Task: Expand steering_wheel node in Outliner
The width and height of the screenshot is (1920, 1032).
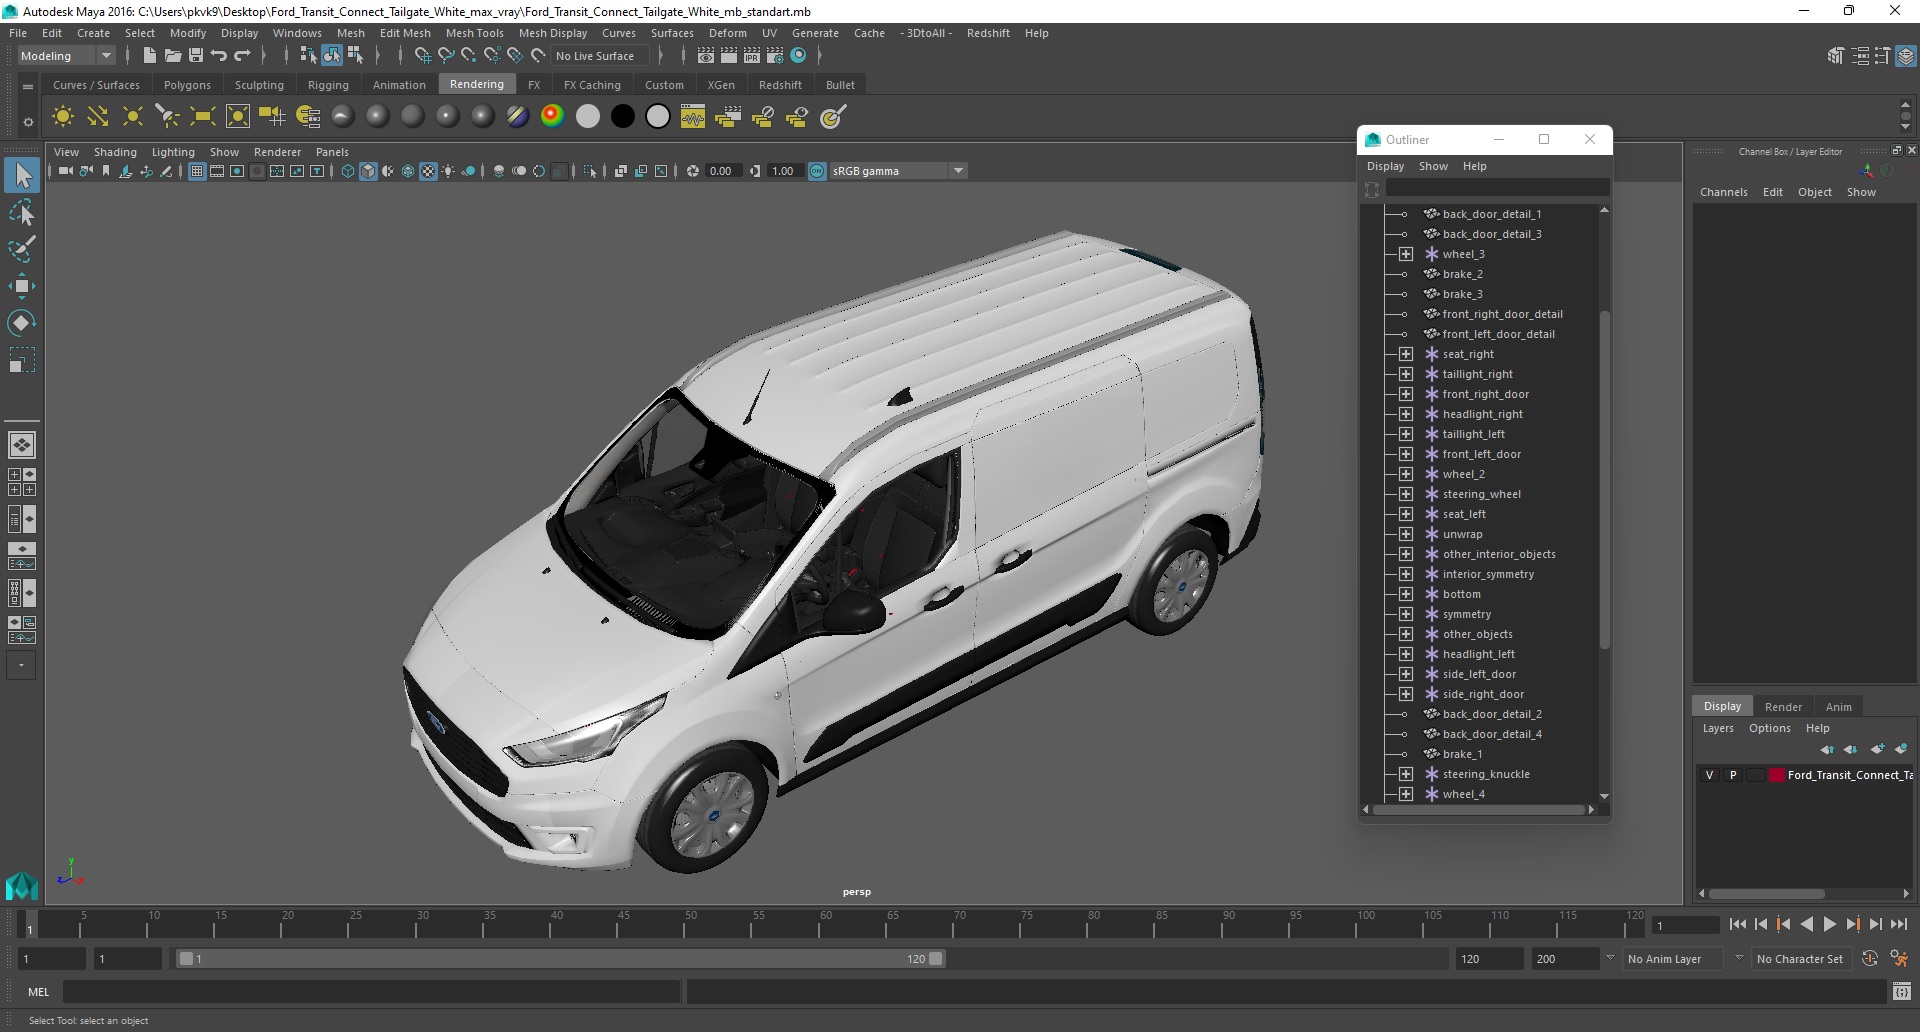Action: tap(1405, 494)
